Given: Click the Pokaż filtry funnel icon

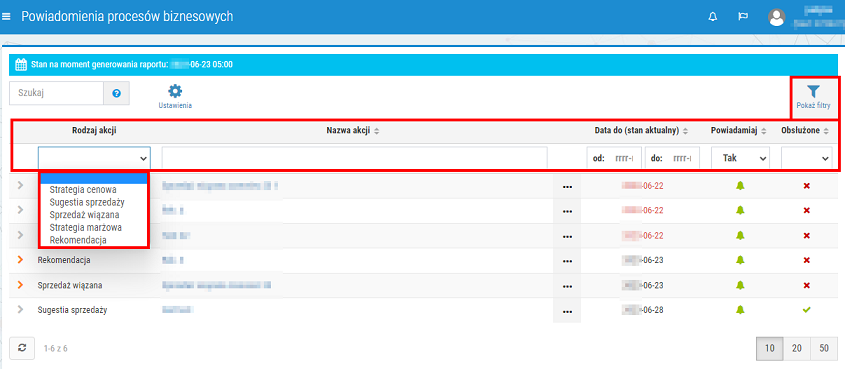Looking at the screenshot, I should click(x=814, y=92).
